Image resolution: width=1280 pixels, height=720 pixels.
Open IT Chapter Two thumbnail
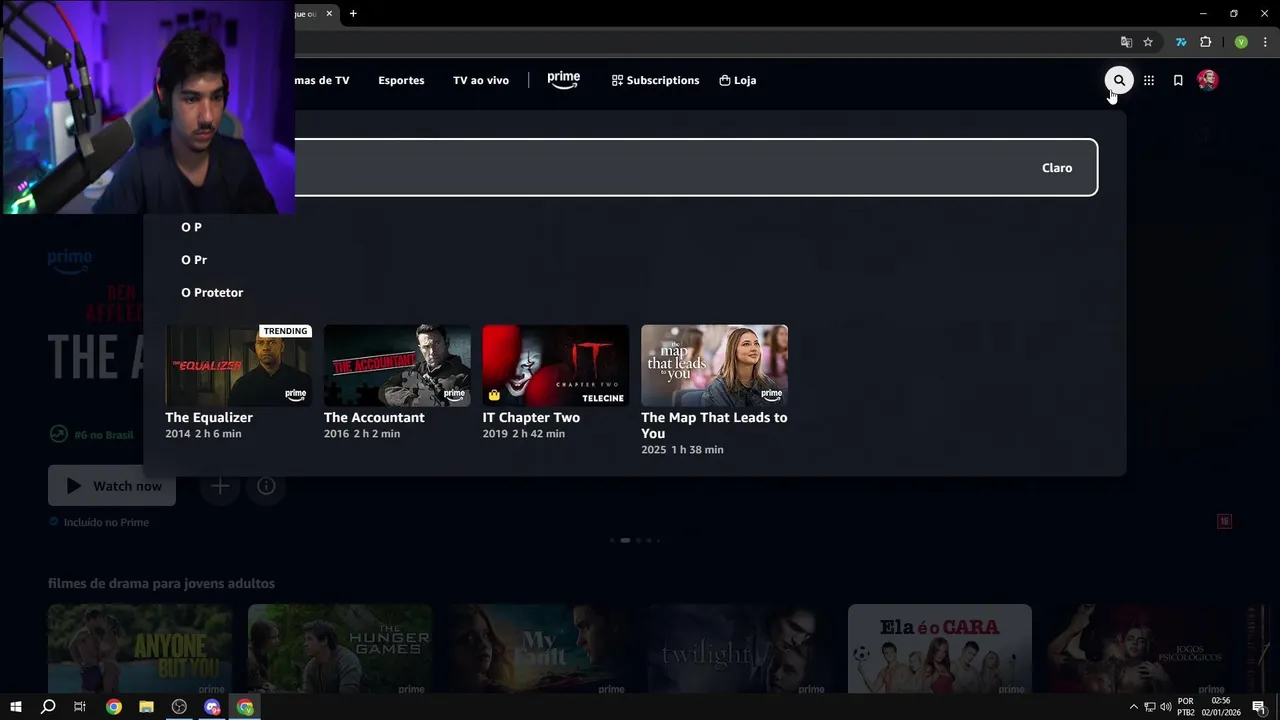[556, 365]
